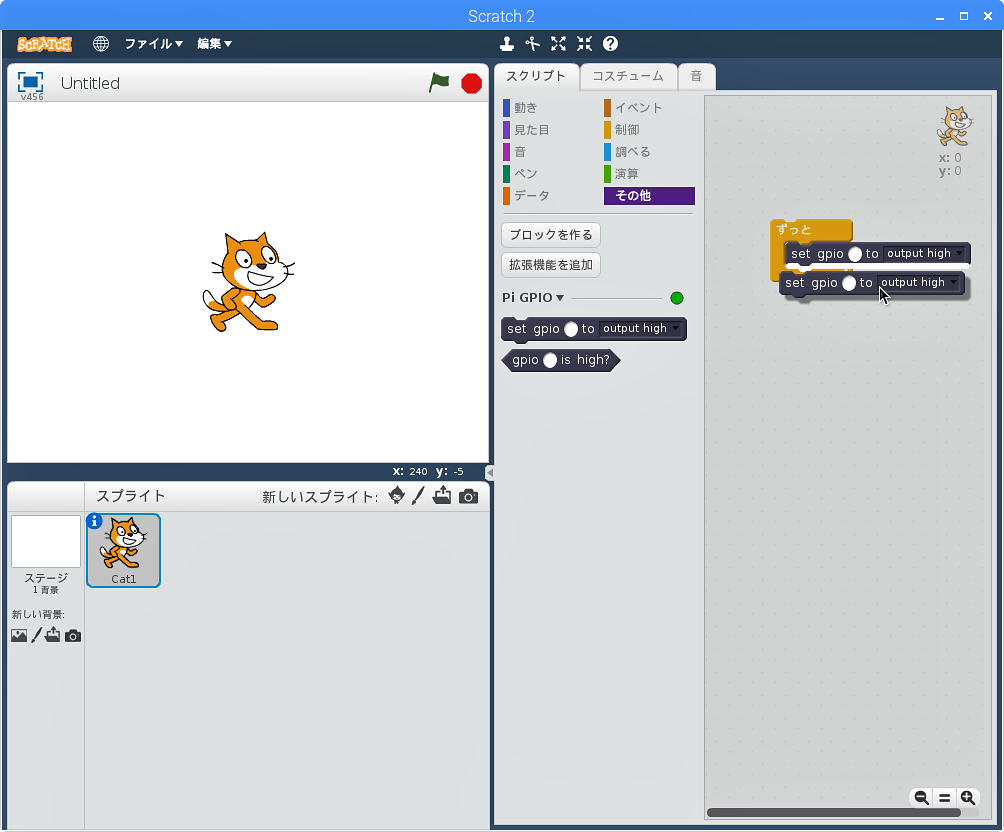
Task: Click gpio number field in second script block
Action: tap(849, 283)
